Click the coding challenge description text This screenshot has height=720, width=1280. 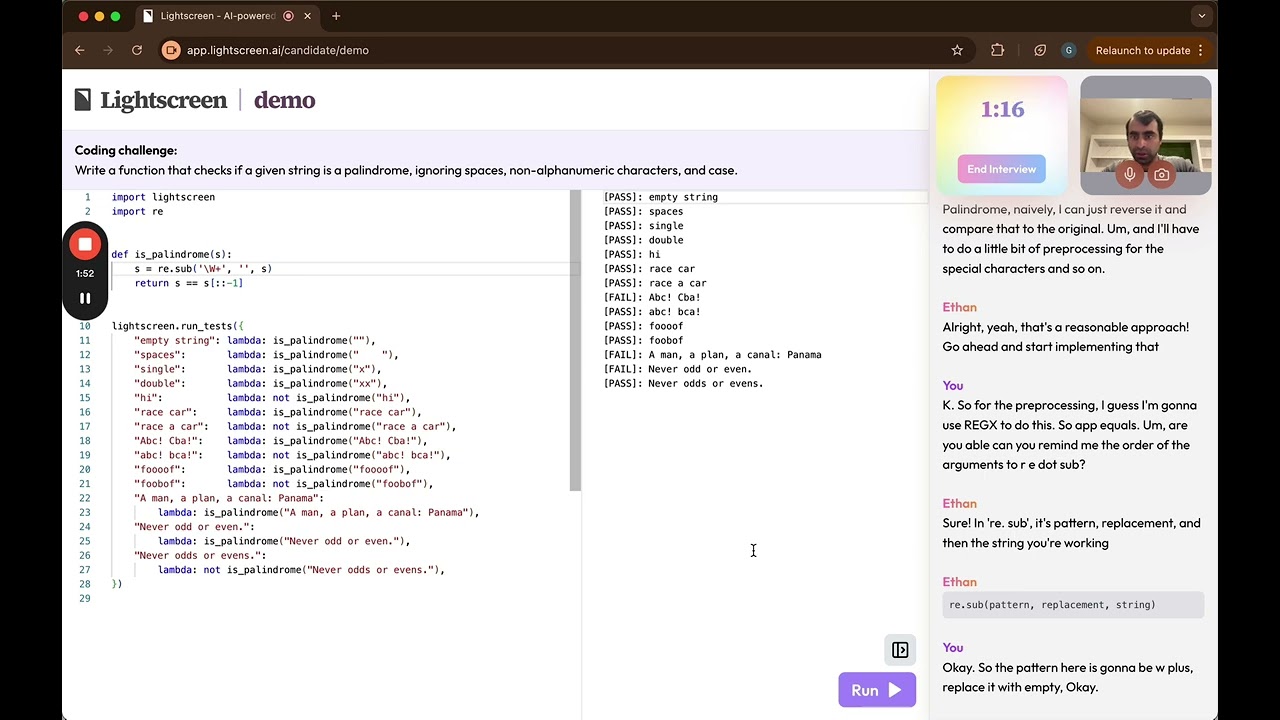point(406,170)
